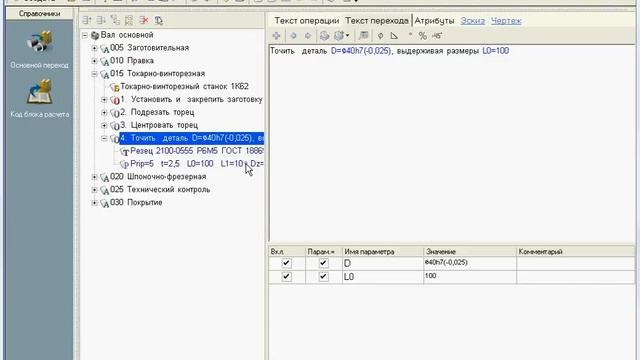Screen dimensions: 640x360
Task: Insert the degree symbol
Action: (x=410, y=35)
